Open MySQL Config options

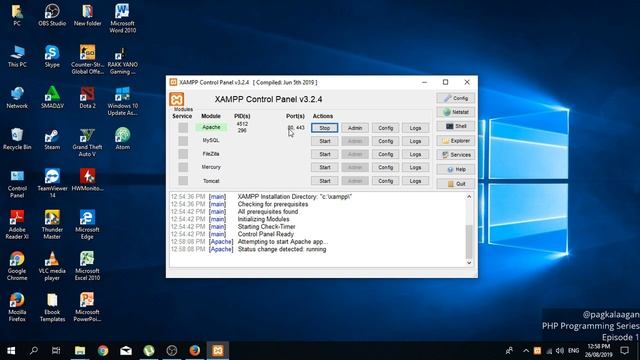click(385, 141)
